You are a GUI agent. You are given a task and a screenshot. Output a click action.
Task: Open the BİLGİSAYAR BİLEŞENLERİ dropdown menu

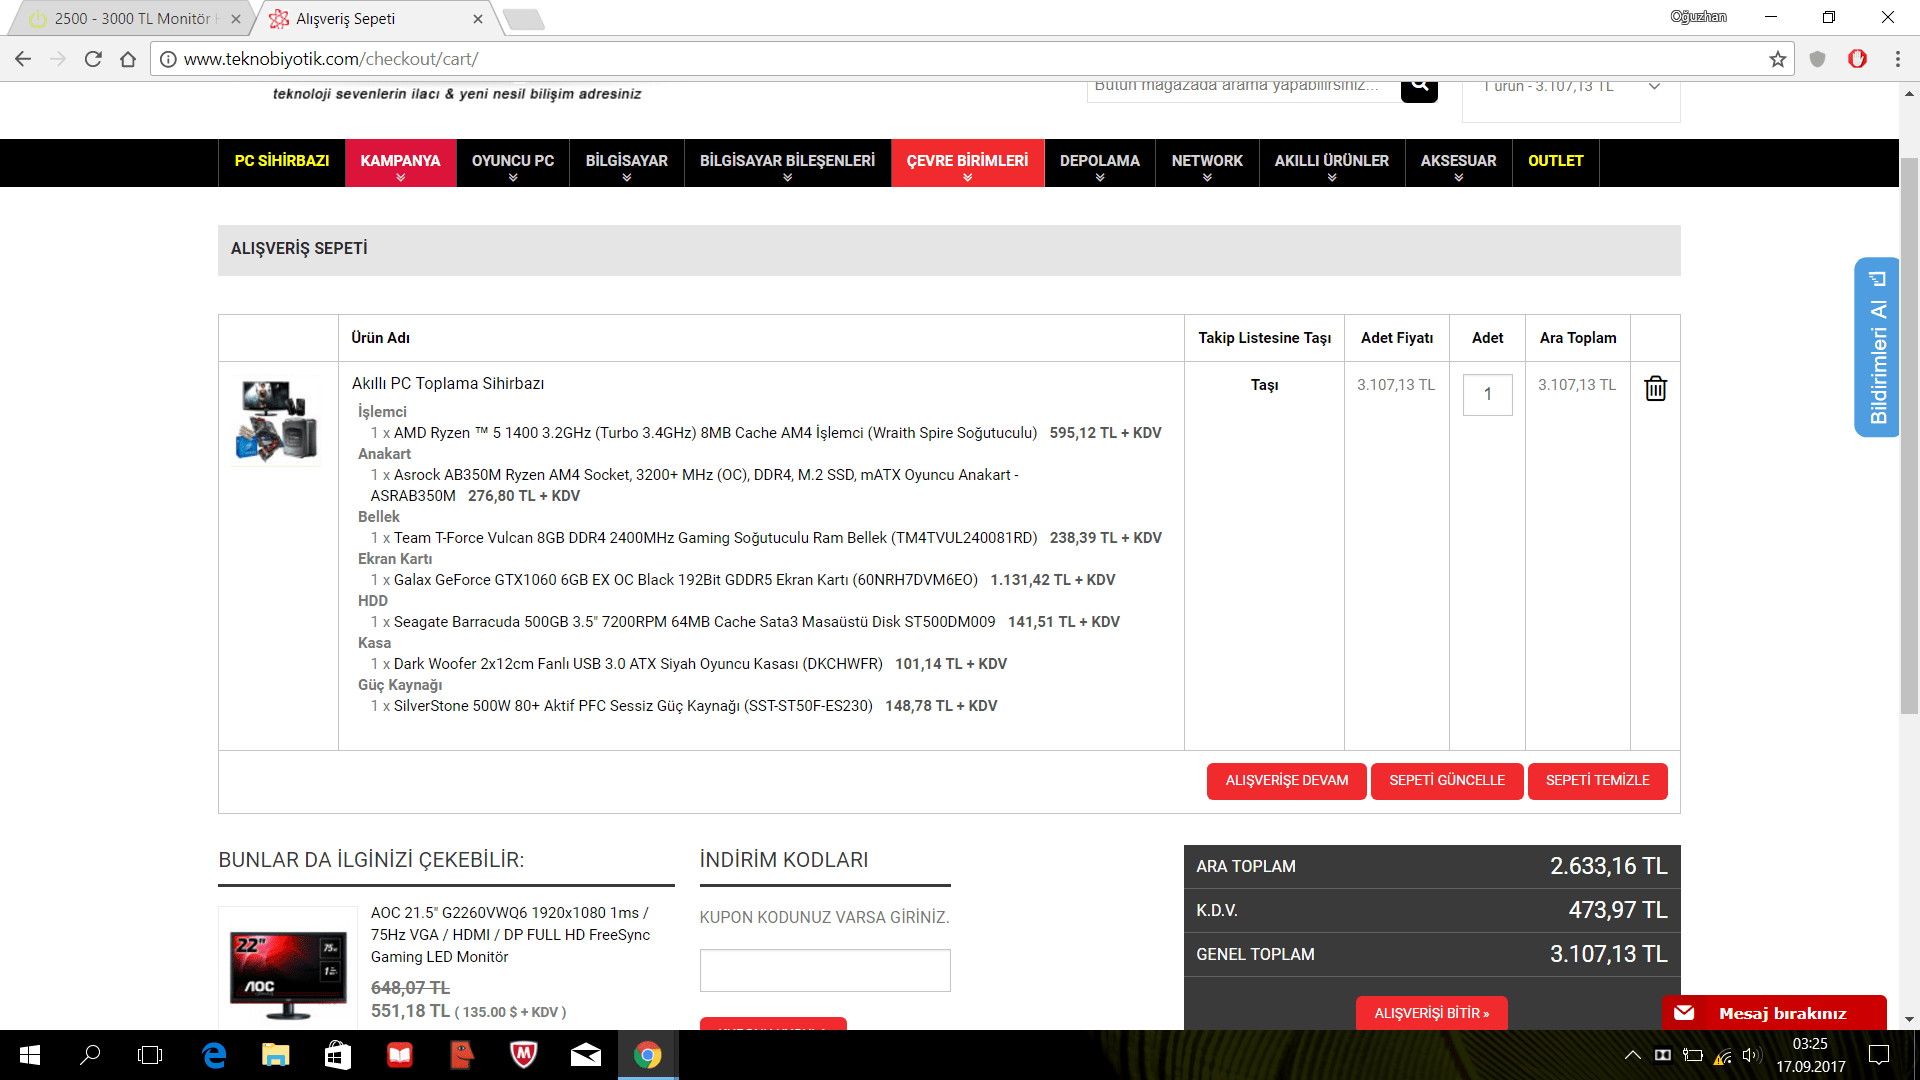tap(787, 163)
